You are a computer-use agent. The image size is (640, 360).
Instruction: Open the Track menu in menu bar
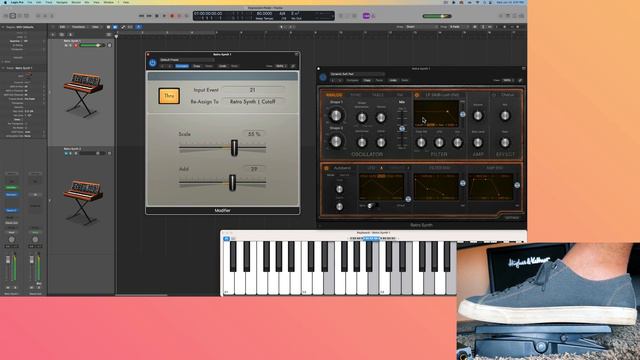click(x=49, y=2)
